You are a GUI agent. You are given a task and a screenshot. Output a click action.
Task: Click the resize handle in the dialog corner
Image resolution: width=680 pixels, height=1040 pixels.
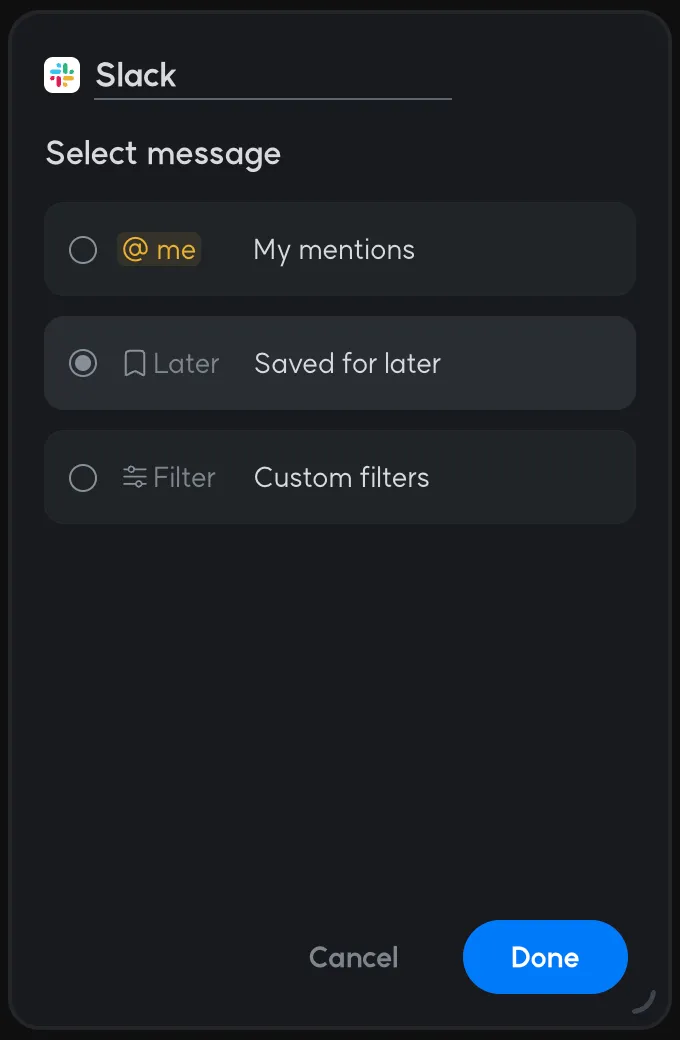(645, 1001)
